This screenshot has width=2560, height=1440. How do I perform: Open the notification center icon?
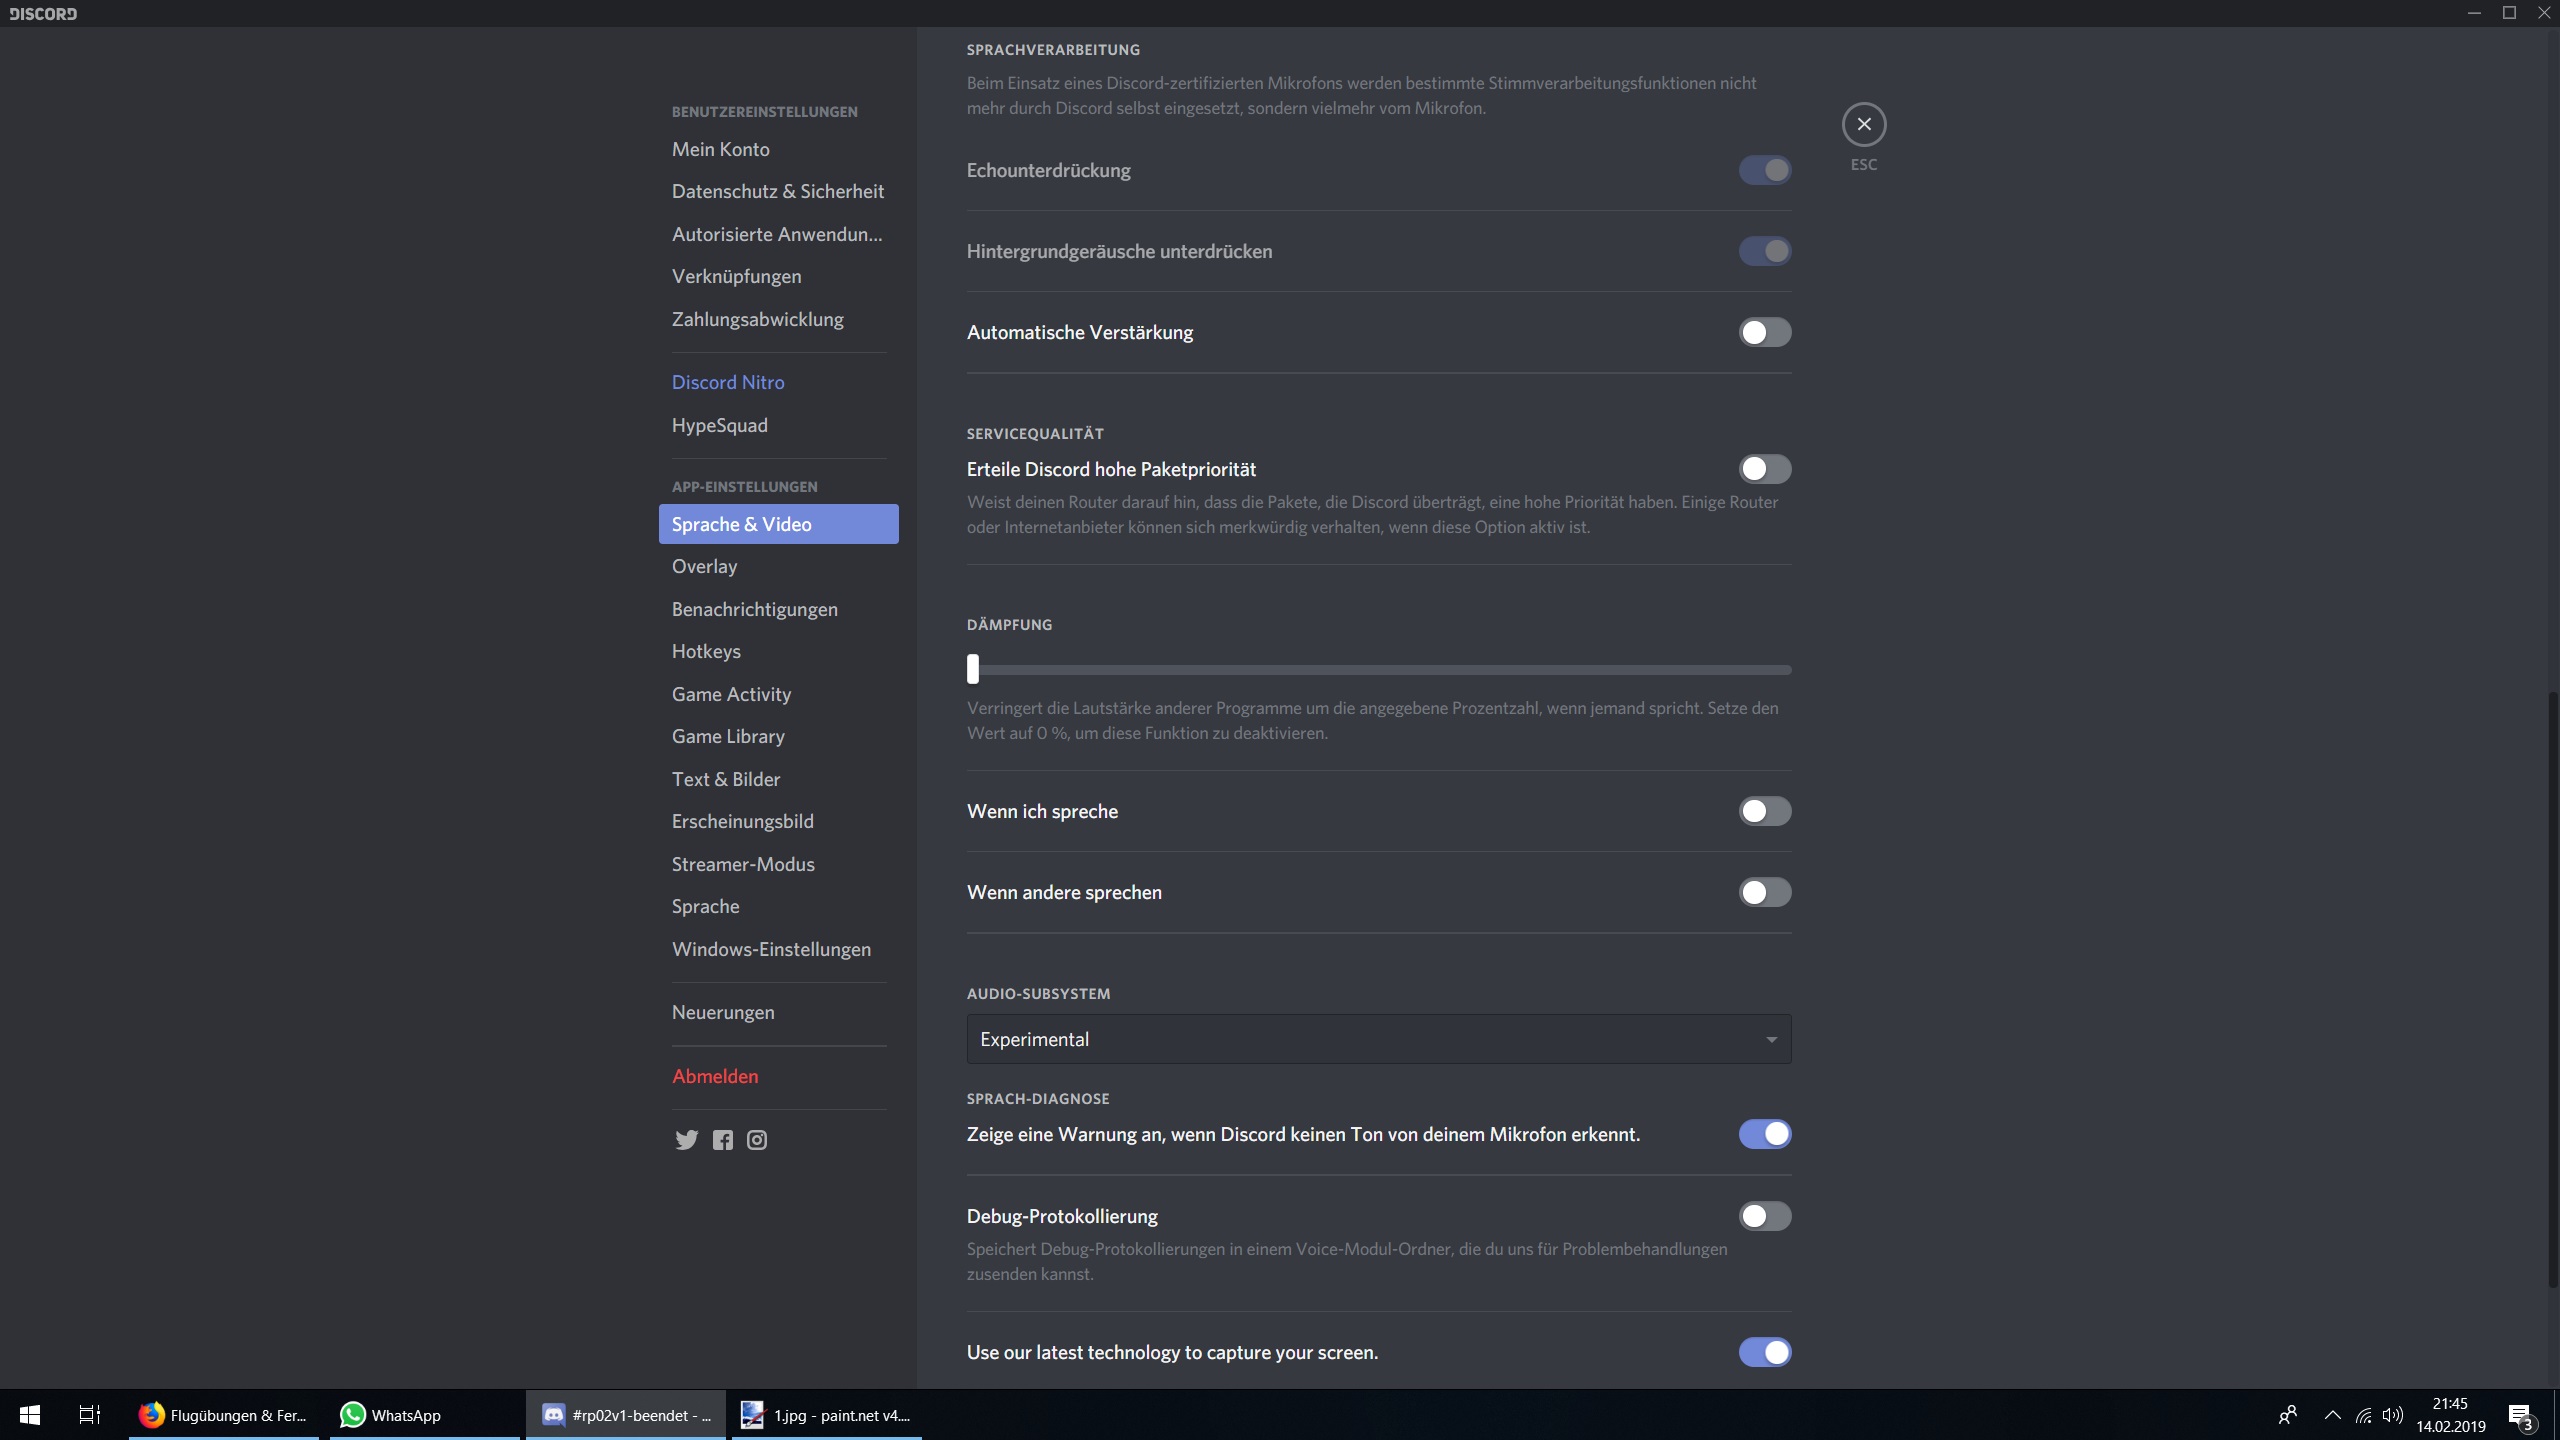click(2519, 1415)
